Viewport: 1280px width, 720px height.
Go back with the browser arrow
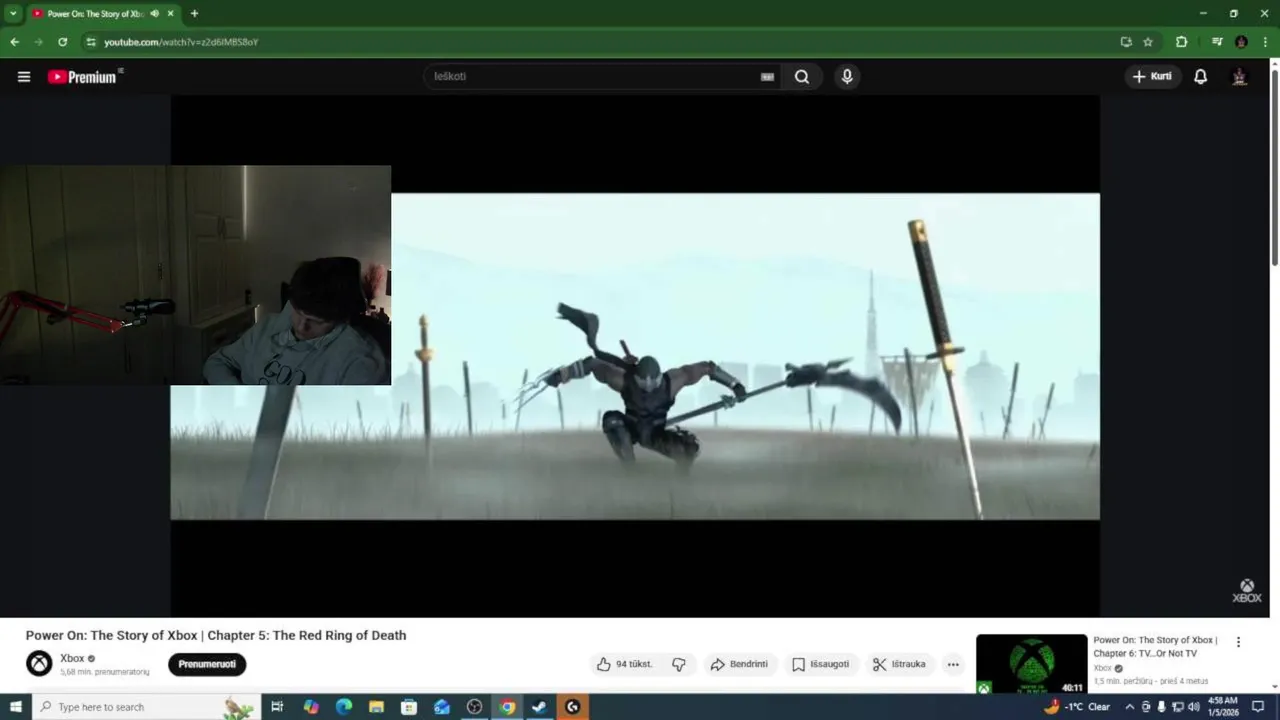click(14, 42)
